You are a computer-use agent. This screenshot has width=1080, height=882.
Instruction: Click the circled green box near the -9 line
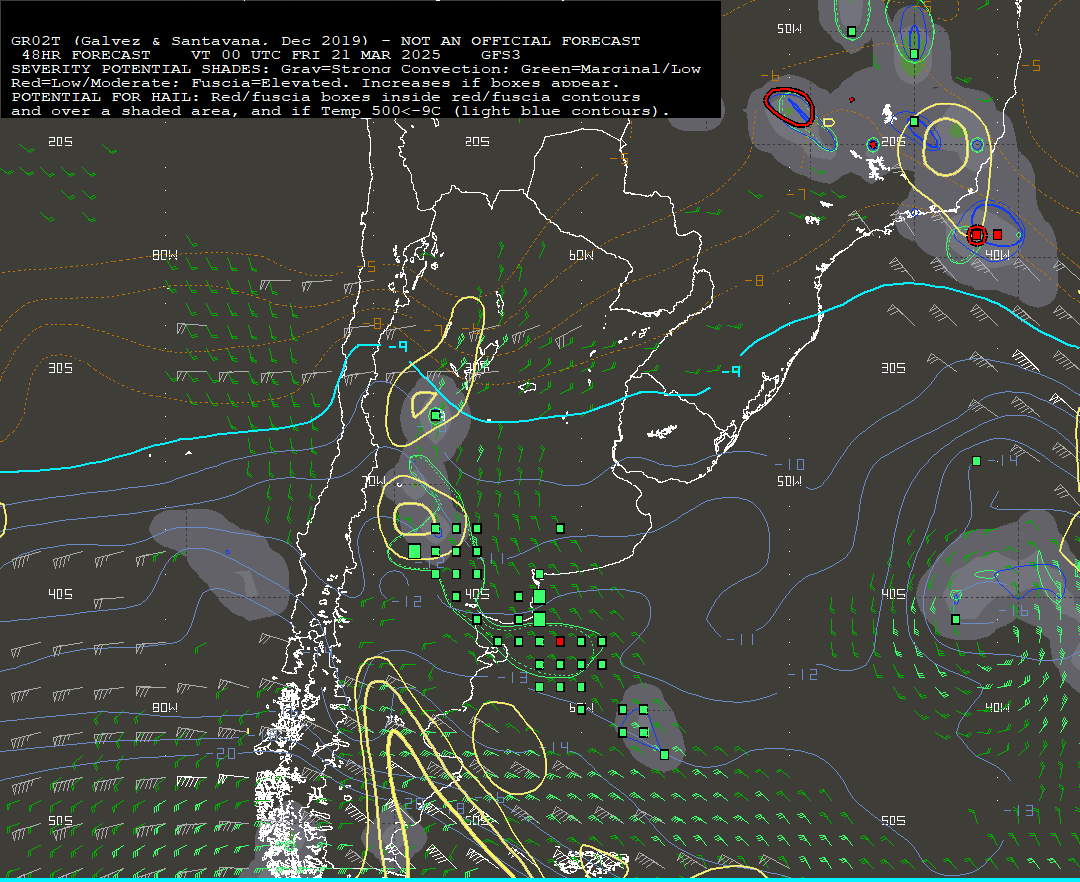[x=435, y=415]
